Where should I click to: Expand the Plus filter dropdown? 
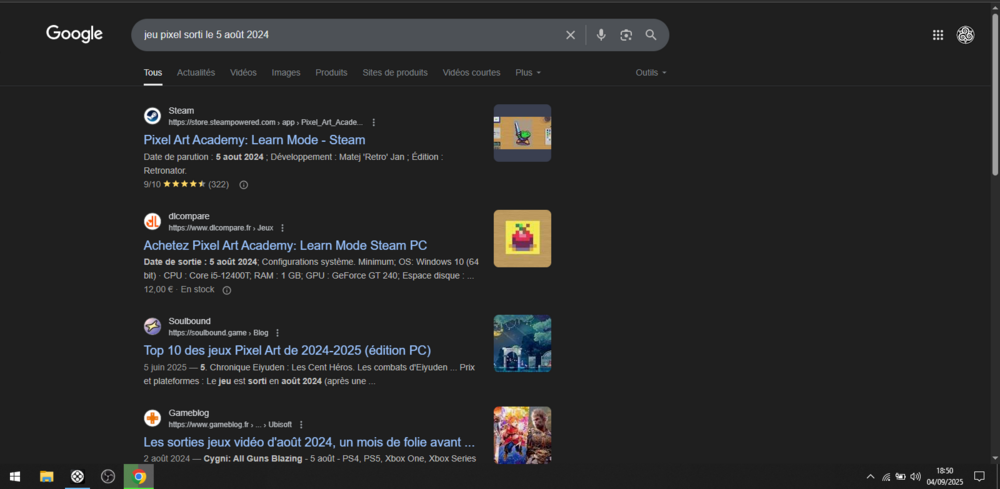coord(528,73)
